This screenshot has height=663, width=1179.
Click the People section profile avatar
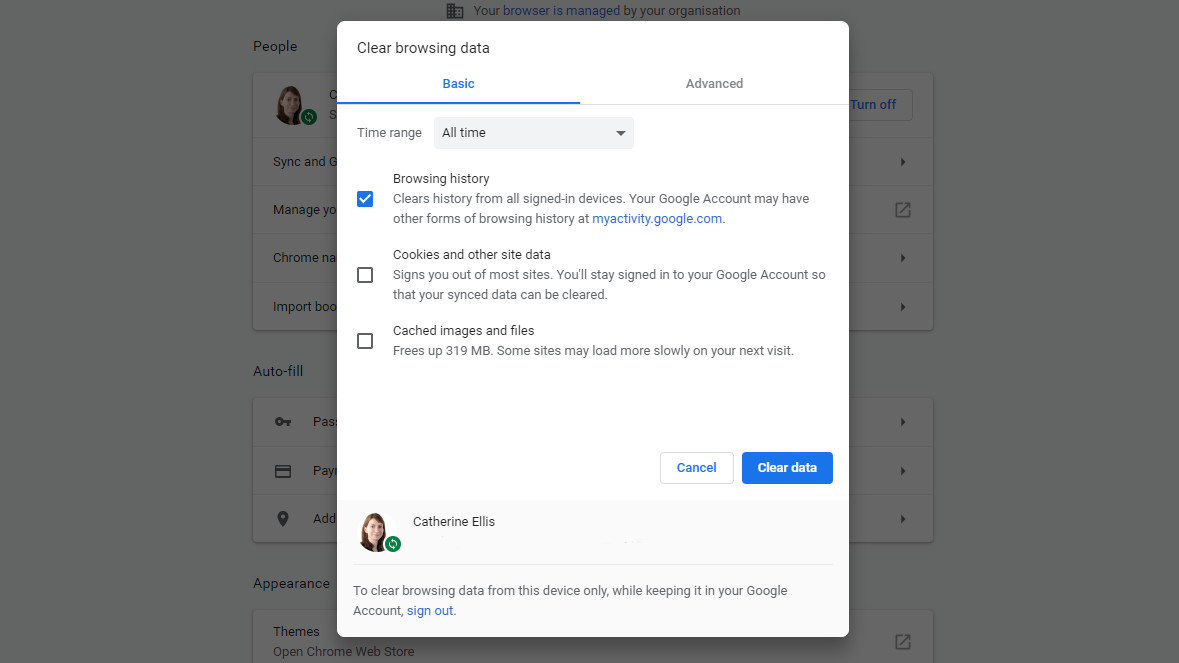point(291,104)
